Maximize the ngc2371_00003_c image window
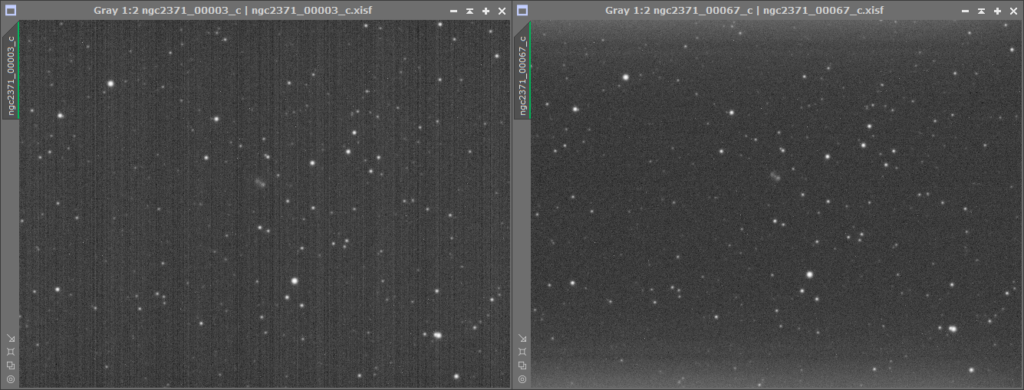 pyautogui.click(x=486, y=11)
